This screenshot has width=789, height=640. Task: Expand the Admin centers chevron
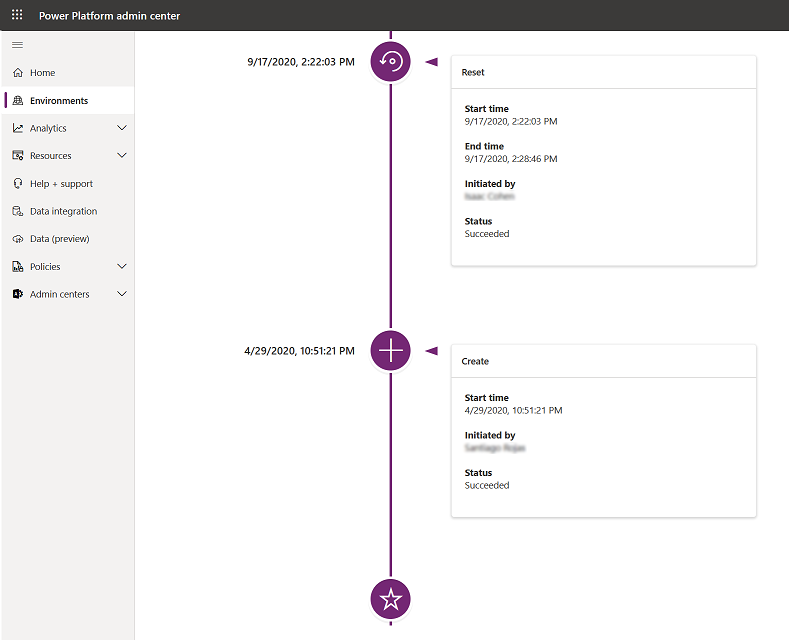tap(122, 294)
